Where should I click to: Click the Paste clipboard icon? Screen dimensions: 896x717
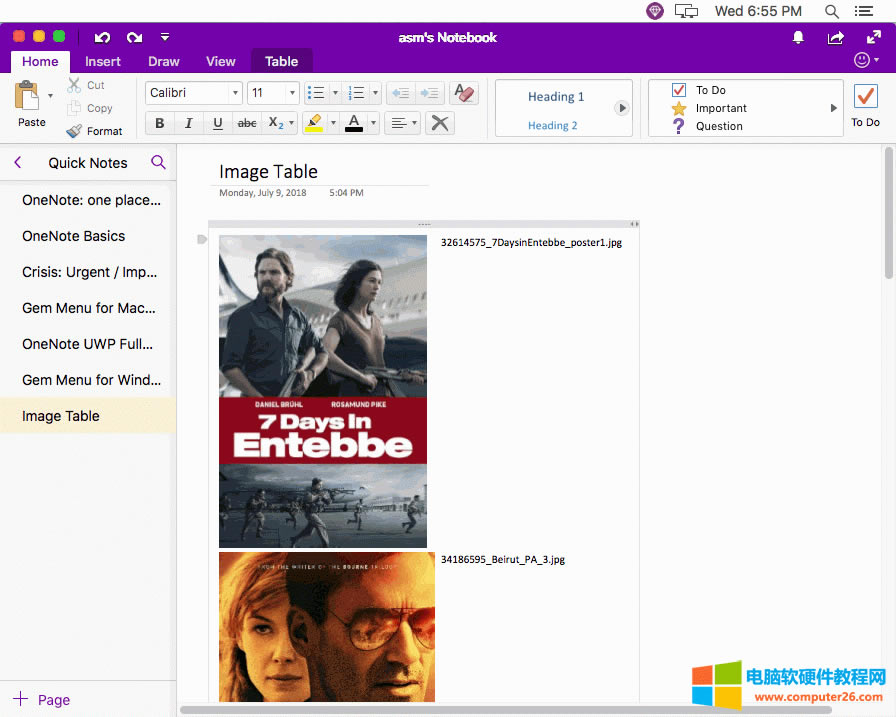(27, 96)
